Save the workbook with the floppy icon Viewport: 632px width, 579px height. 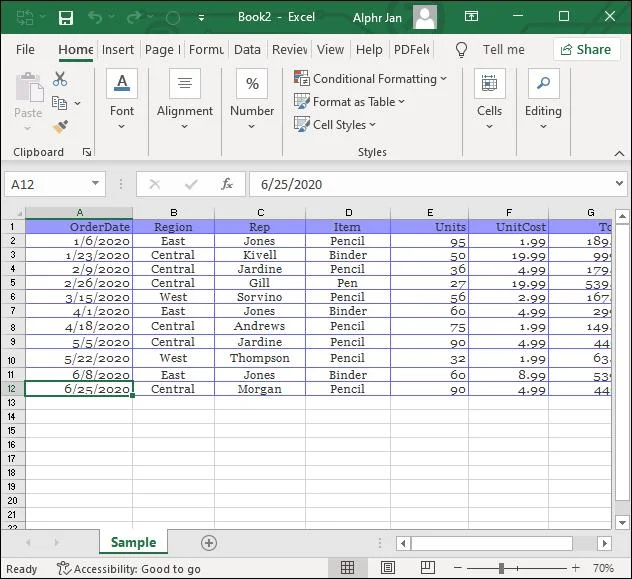[x=66, y=18]
